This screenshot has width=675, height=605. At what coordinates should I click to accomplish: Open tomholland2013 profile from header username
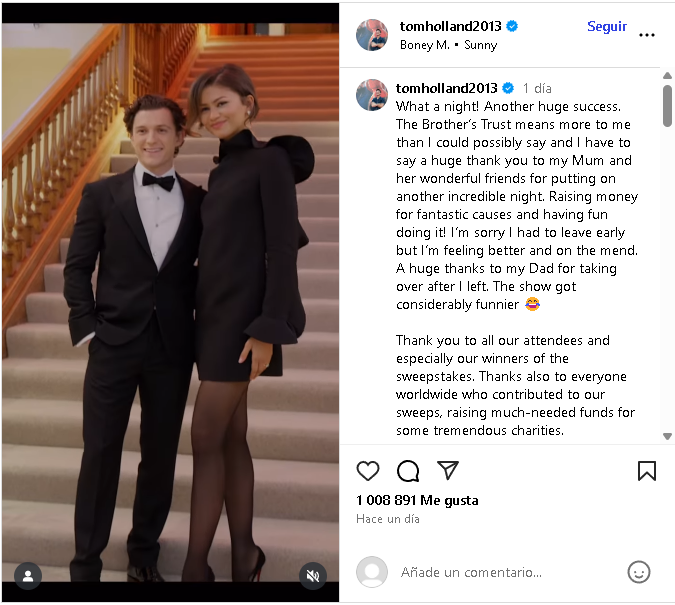click(450, 26)
